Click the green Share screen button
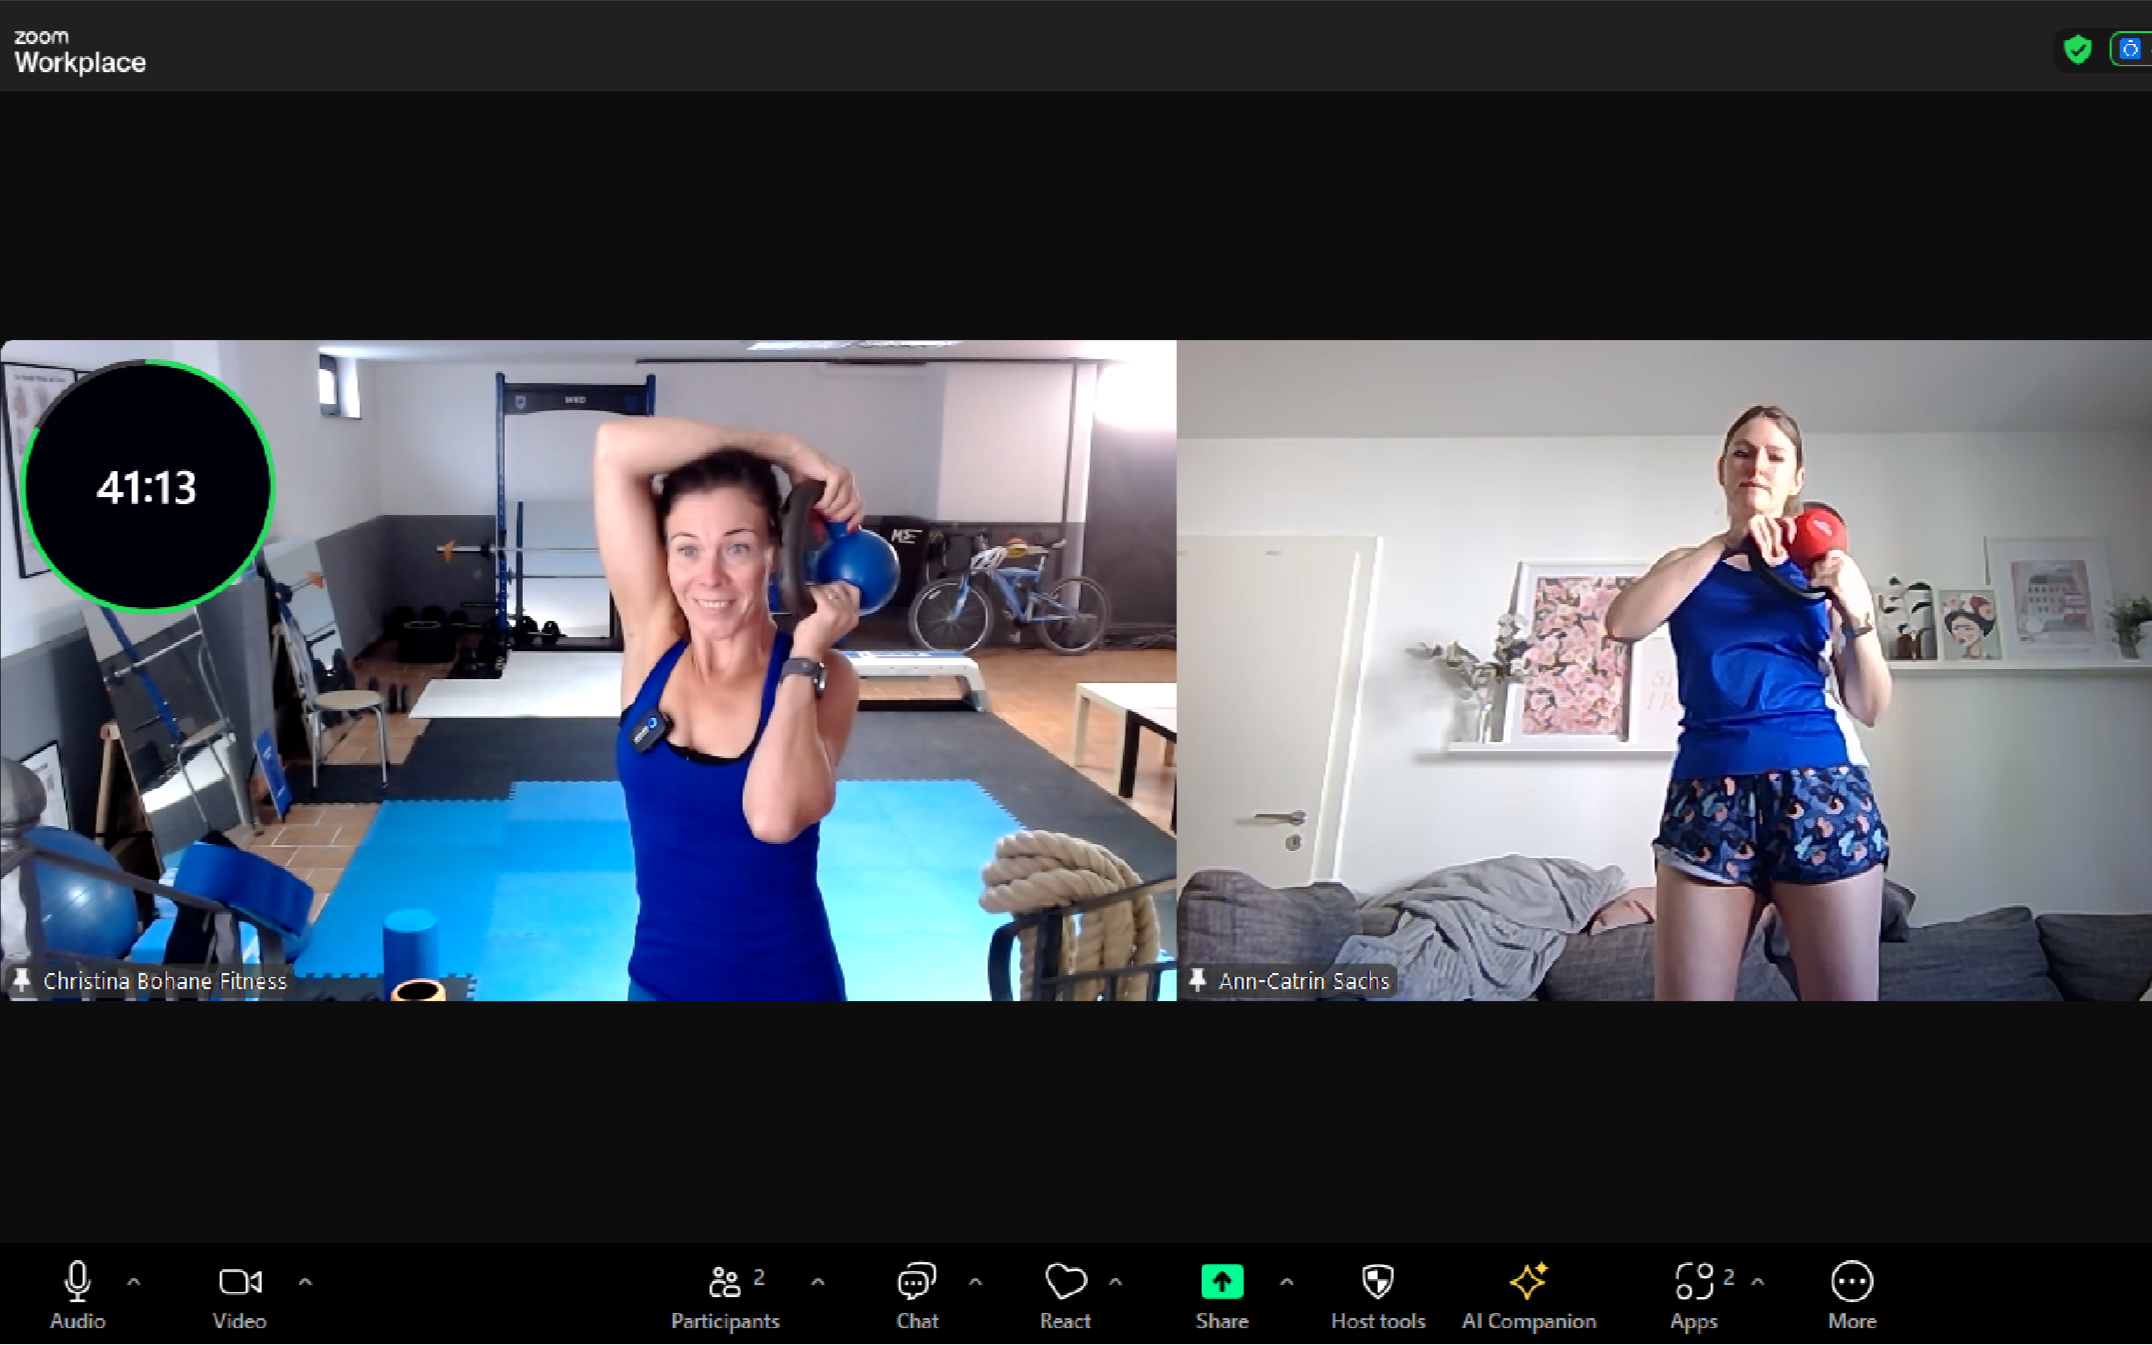 (x=1221, y=1282)
